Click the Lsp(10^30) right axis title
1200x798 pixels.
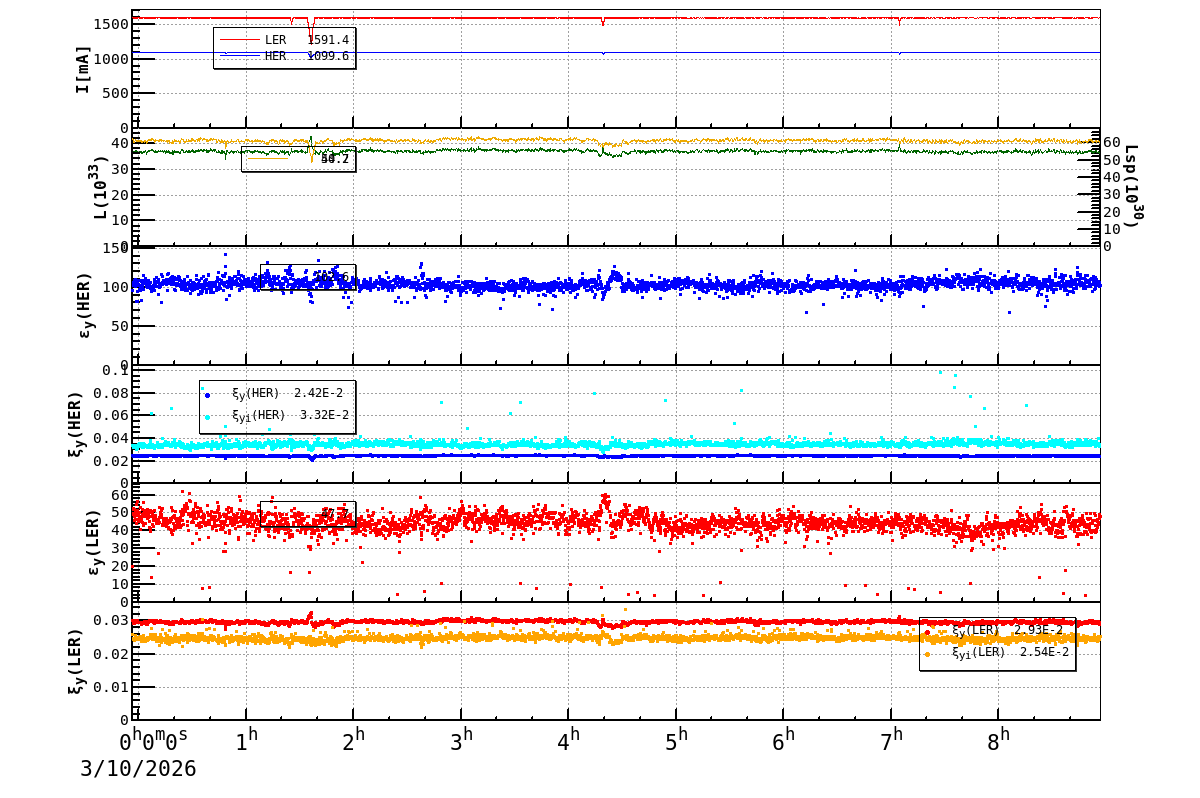[1131, 187]
